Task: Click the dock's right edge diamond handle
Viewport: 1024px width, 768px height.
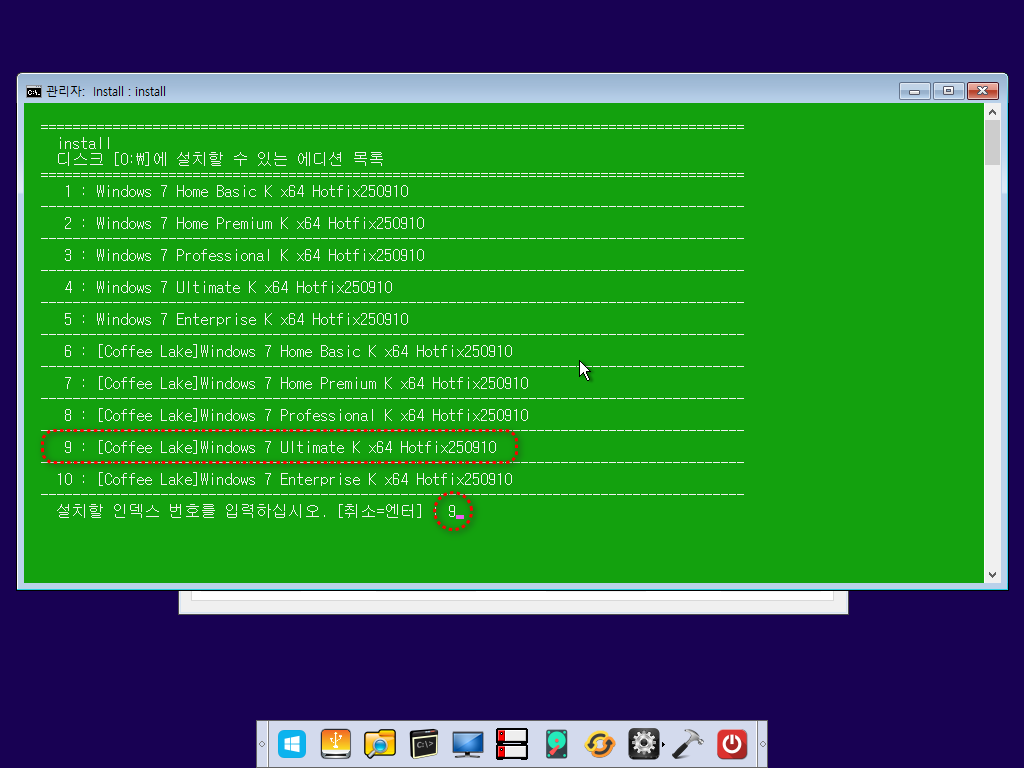Action: tap(762, 744)
